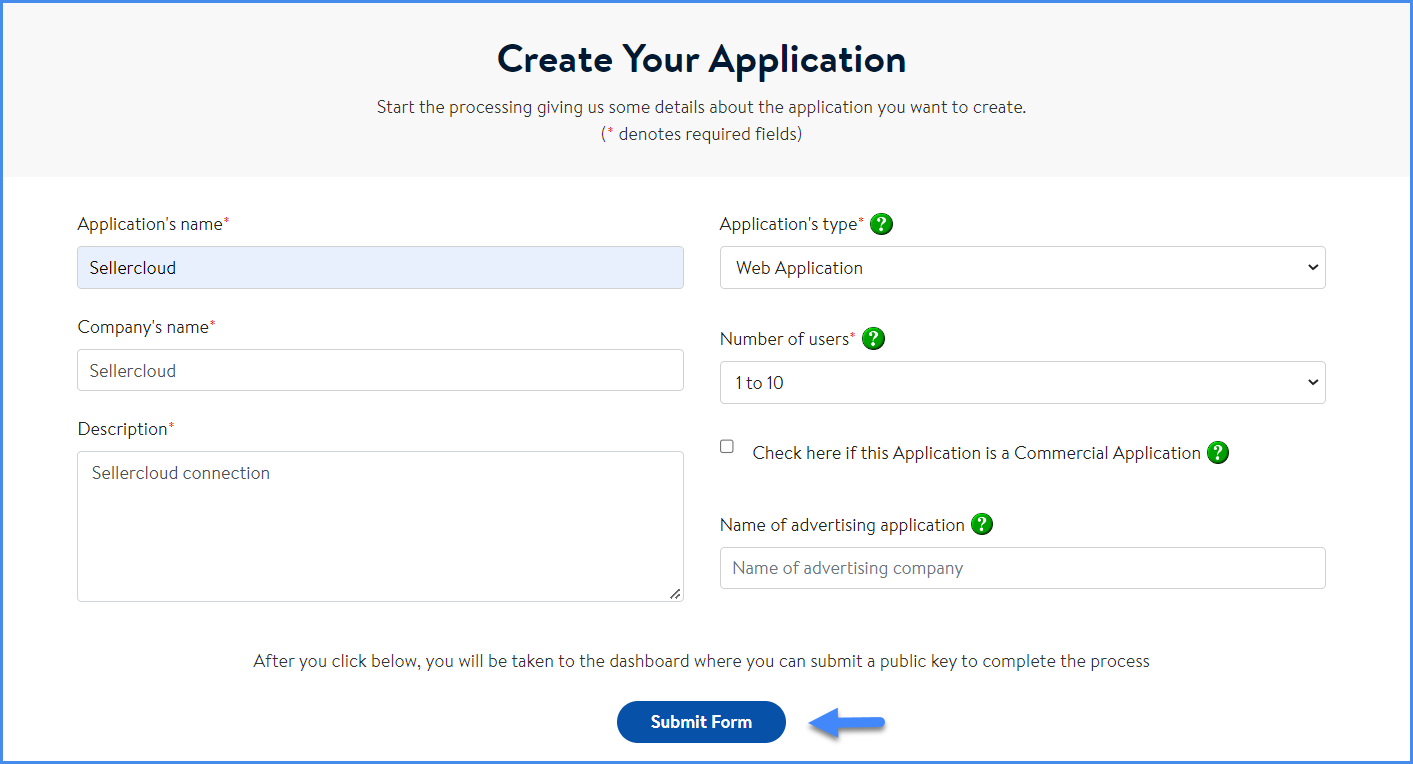
Task: Click the 'Create Your Application' heading
Action: (x=702, y=59)
